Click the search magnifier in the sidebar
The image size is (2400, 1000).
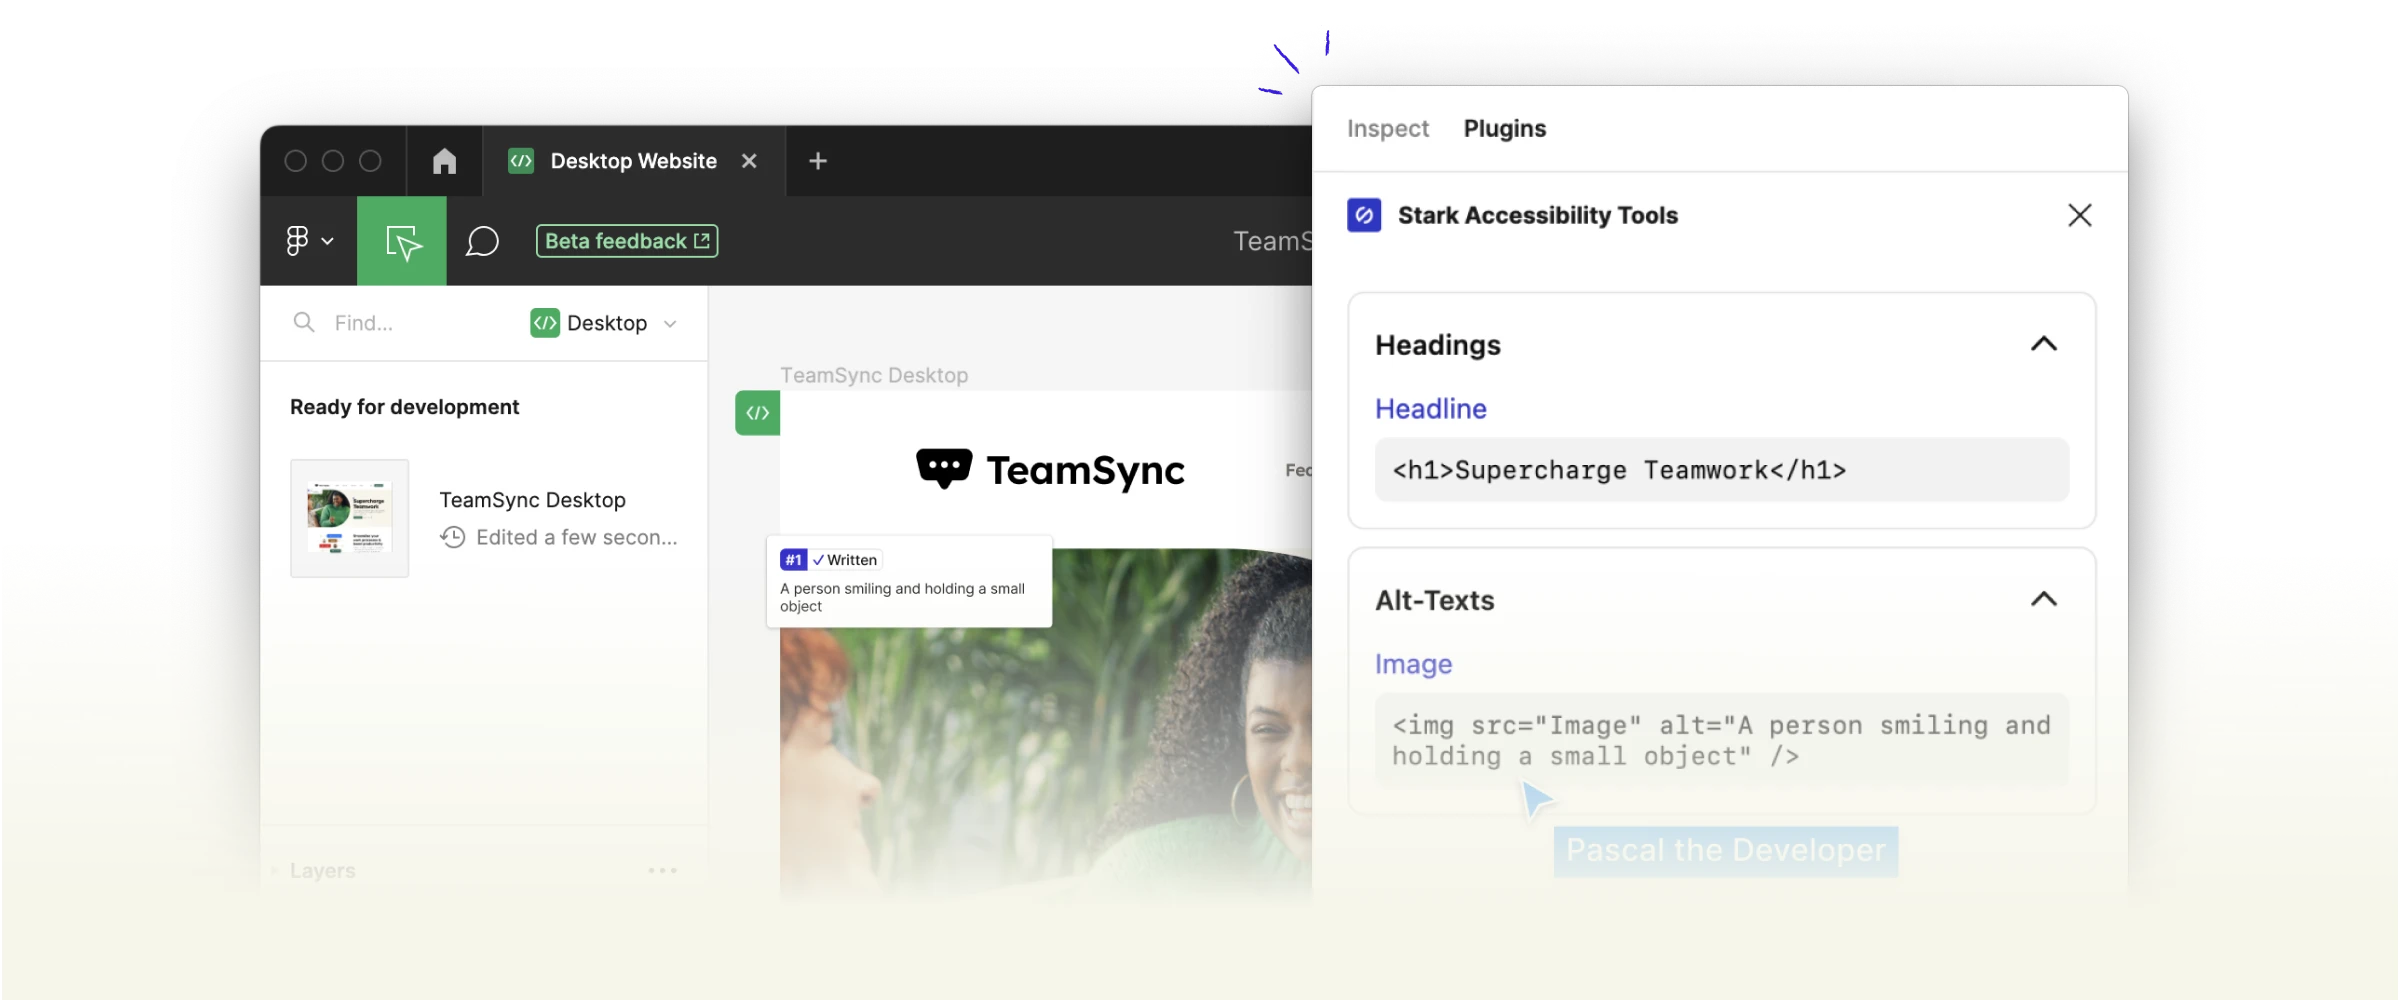304,322
